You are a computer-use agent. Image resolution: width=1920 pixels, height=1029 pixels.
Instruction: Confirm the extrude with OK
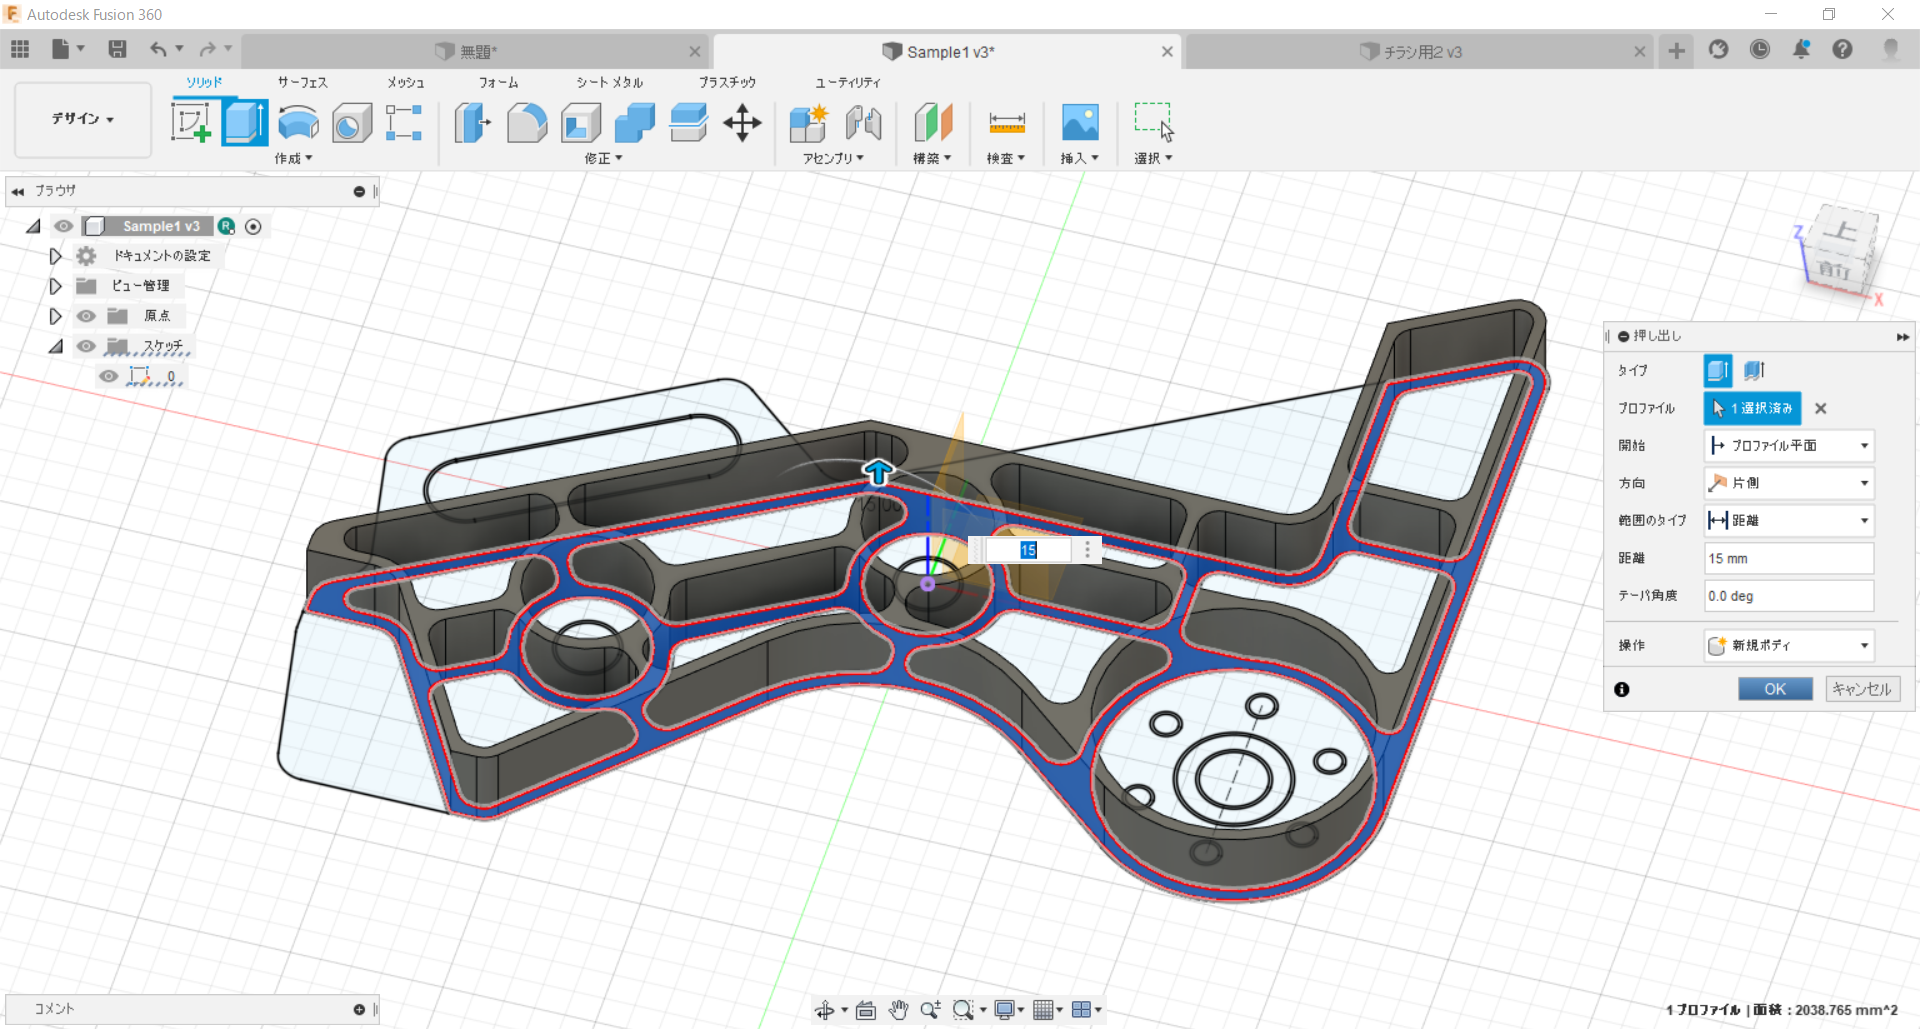tap(1775, 689)
